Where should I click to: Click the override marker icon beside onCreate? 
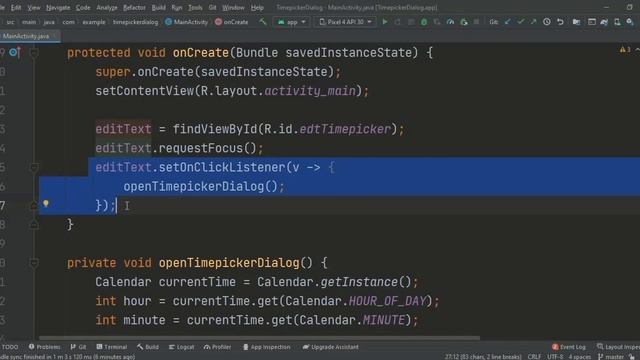point(15,52)
